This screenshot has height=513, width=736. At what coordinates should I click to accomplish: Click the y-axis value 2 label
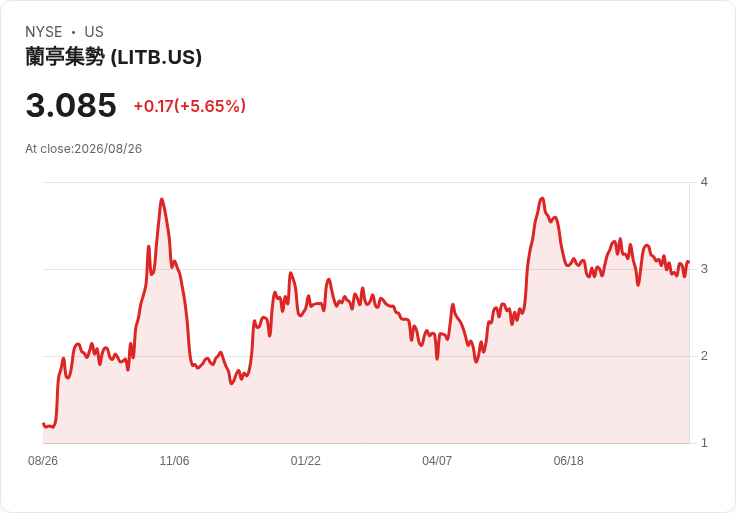pyautogui.click(x=704, y=356)
